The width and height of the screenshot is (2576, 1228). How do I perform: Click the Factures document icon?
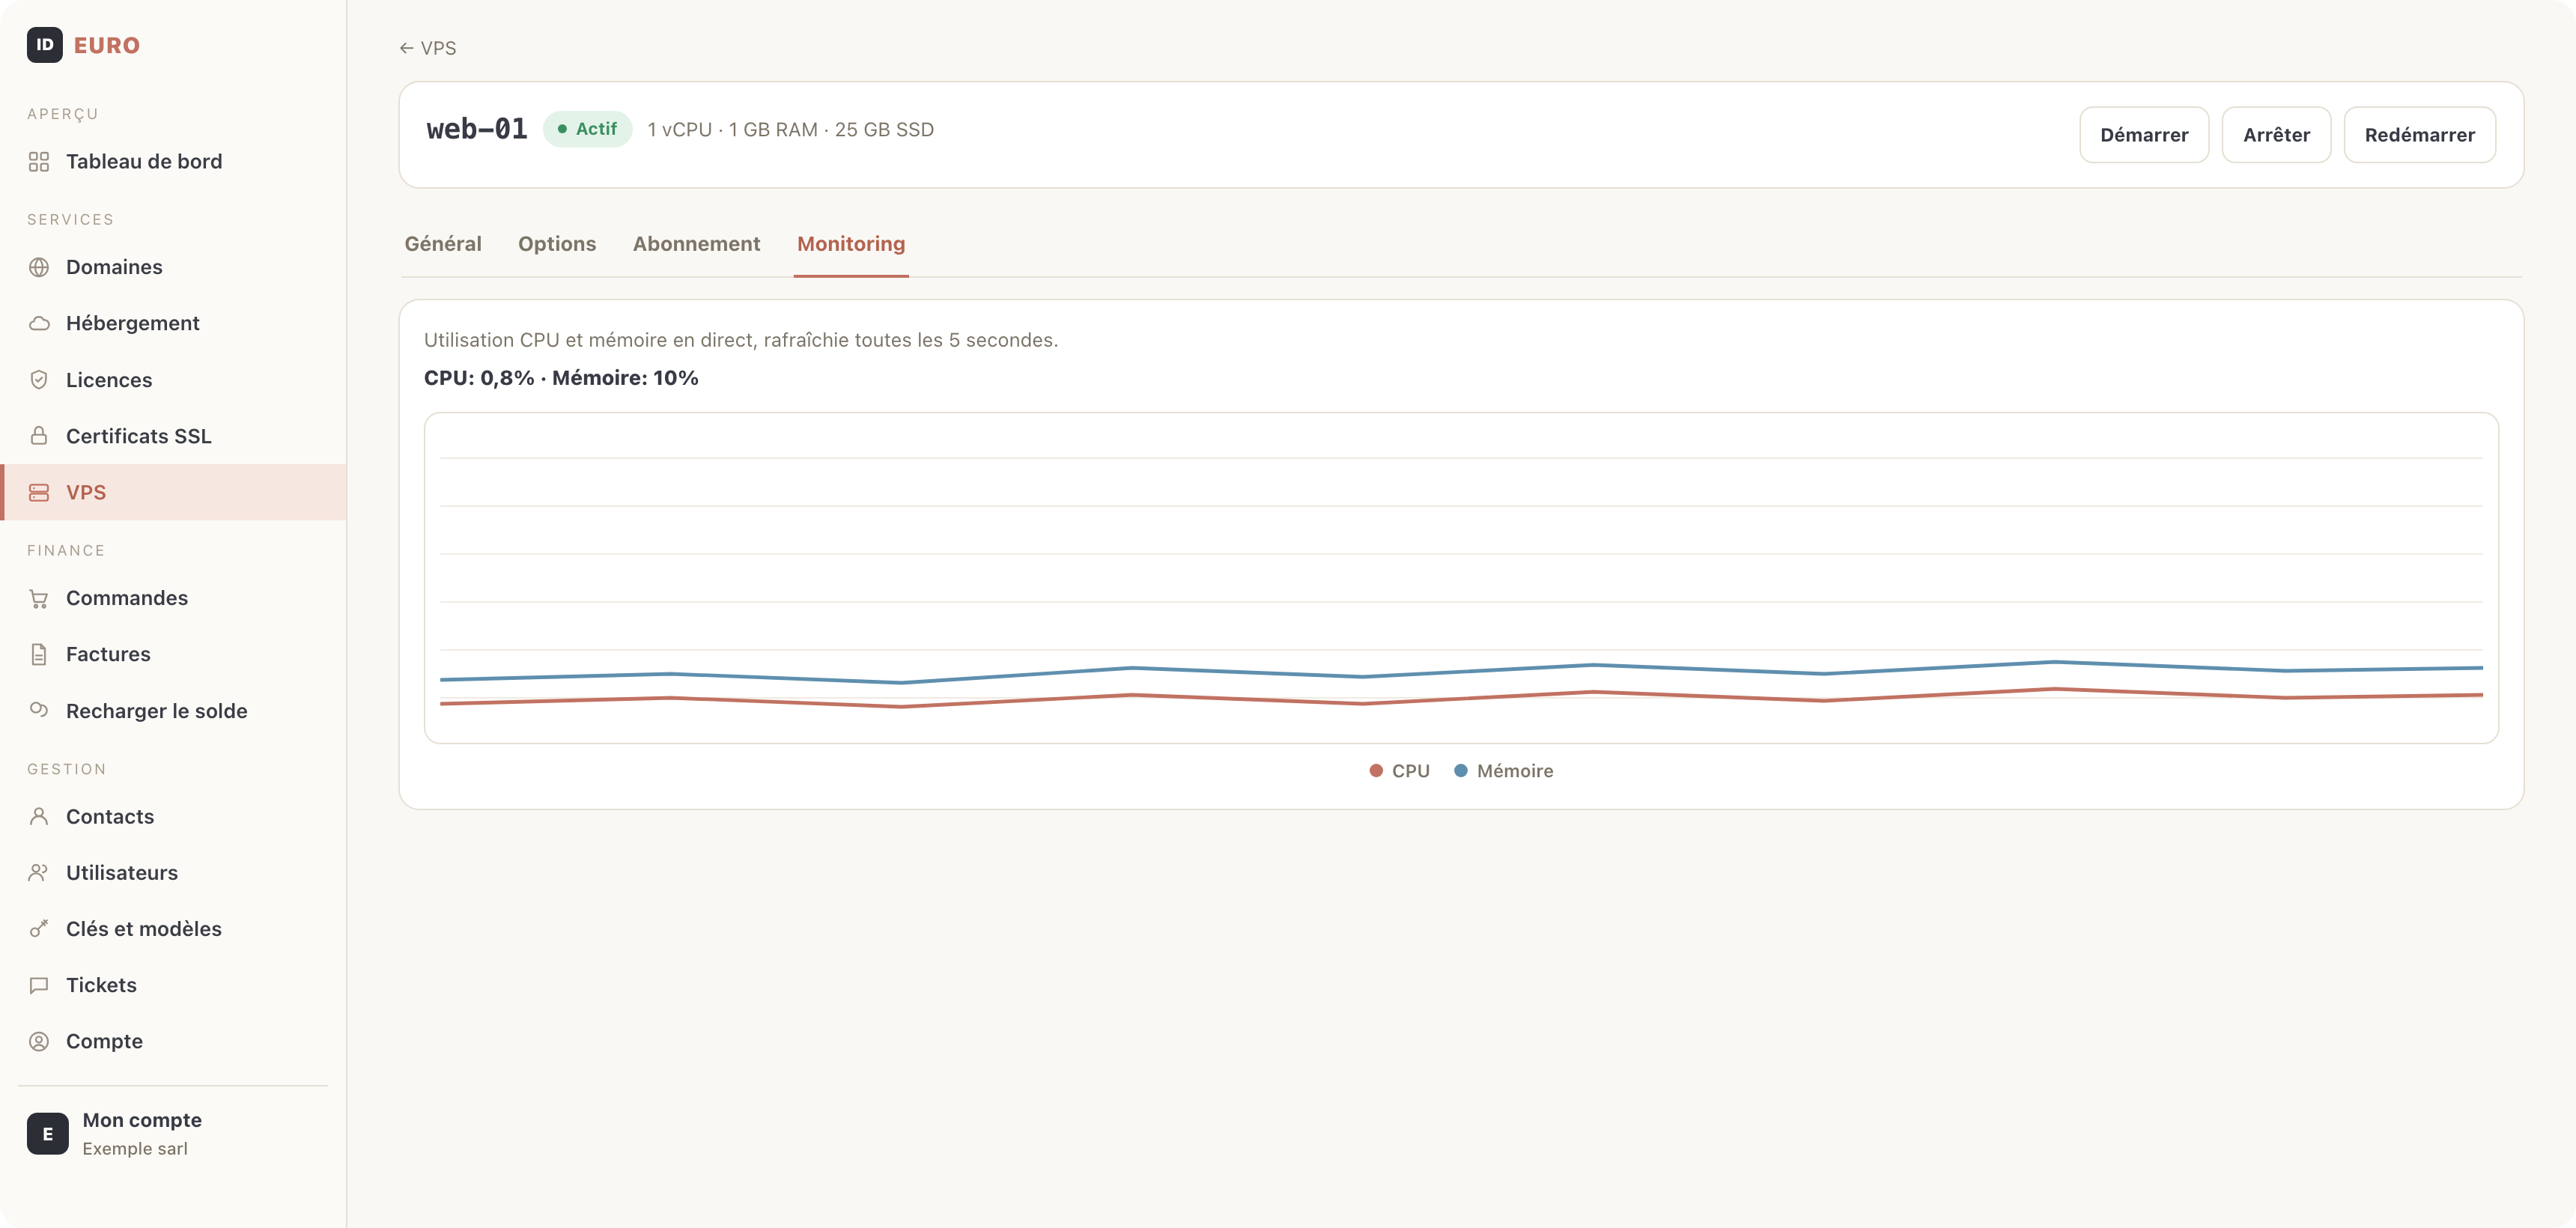pos(39,654)
